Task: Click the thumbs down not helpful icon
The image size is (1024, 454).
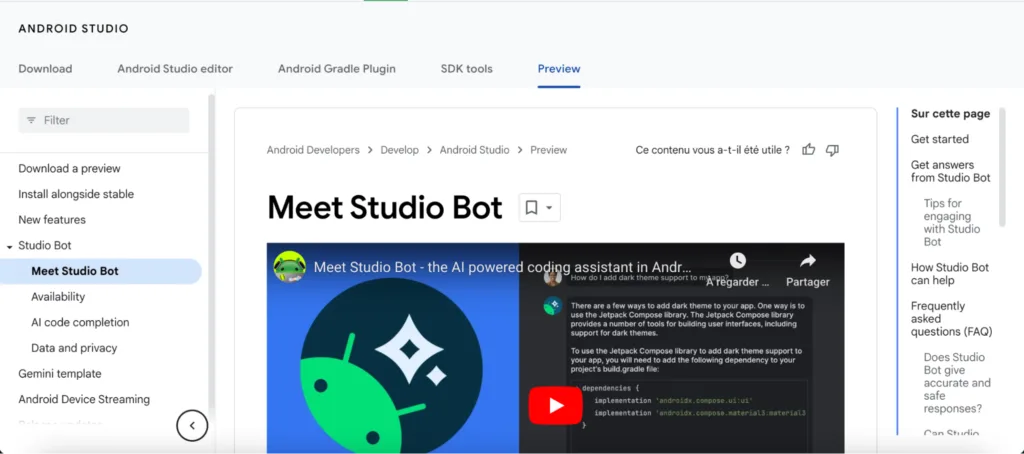Action: pos(832,150)
